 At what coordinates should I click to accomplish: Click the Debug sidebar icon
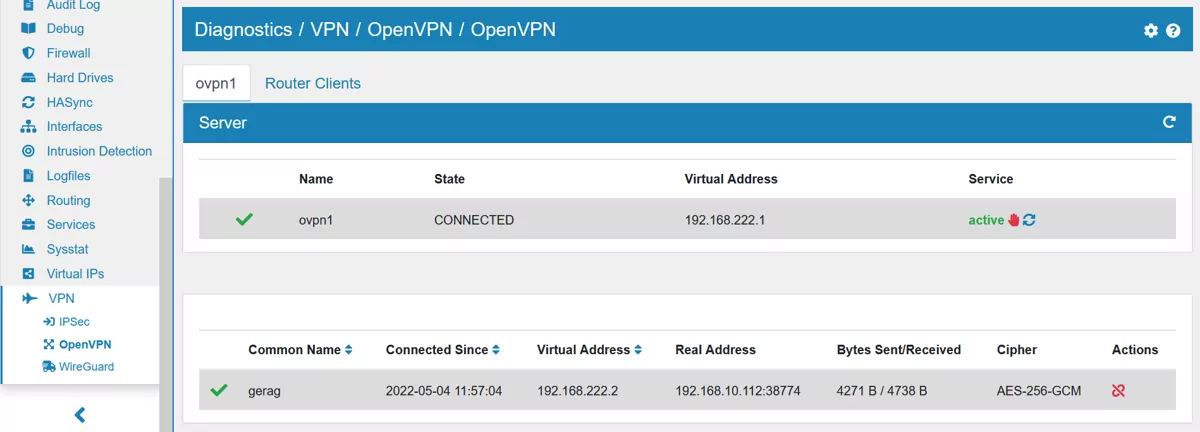pos(28,28)
